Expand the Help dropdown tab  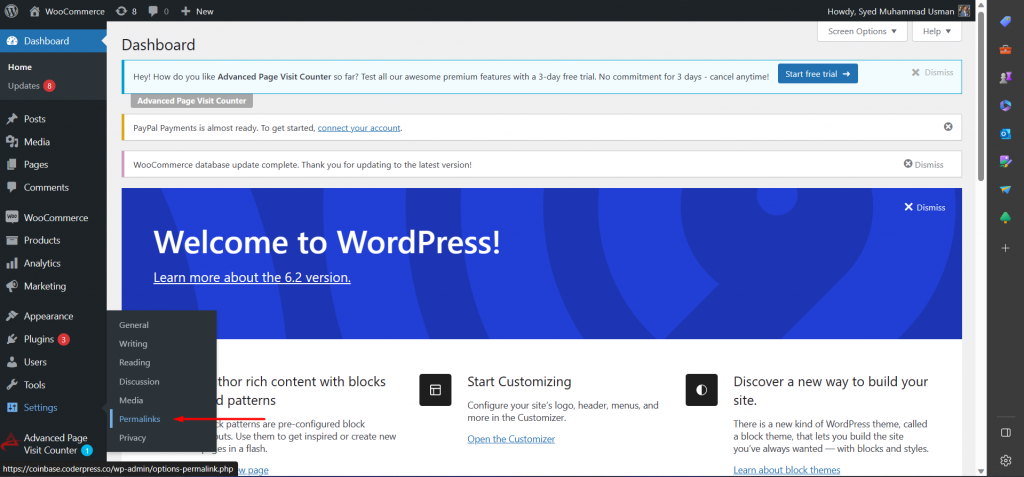(x=936, y=31)
